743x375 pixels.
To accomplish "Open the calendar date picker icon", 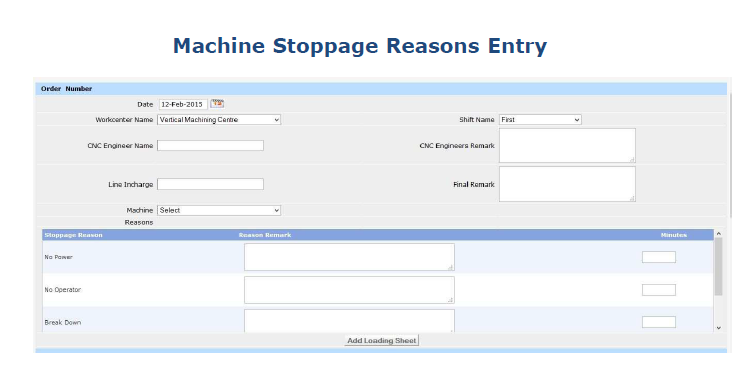I will coord(217,104).
